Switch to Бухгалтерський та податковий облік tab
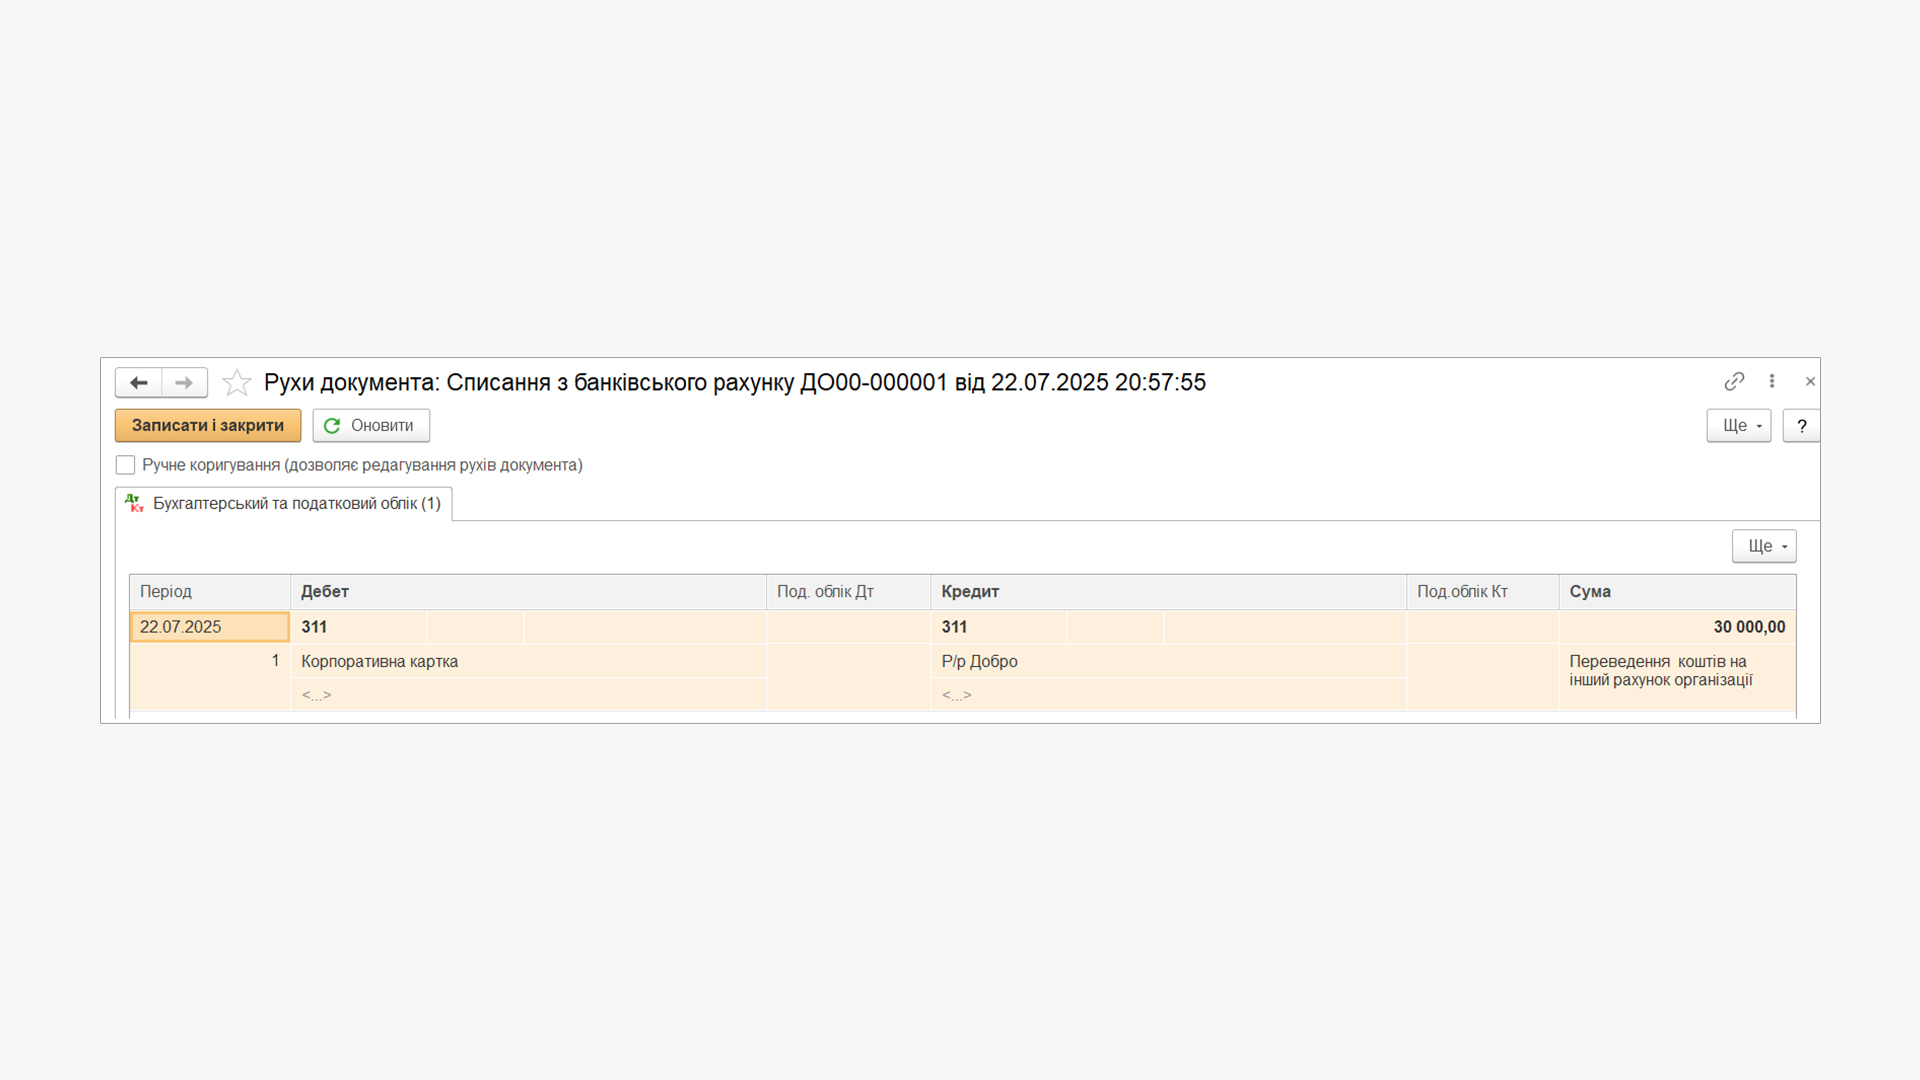Viewport: 1920px width, 1080px height. [285, 504]
